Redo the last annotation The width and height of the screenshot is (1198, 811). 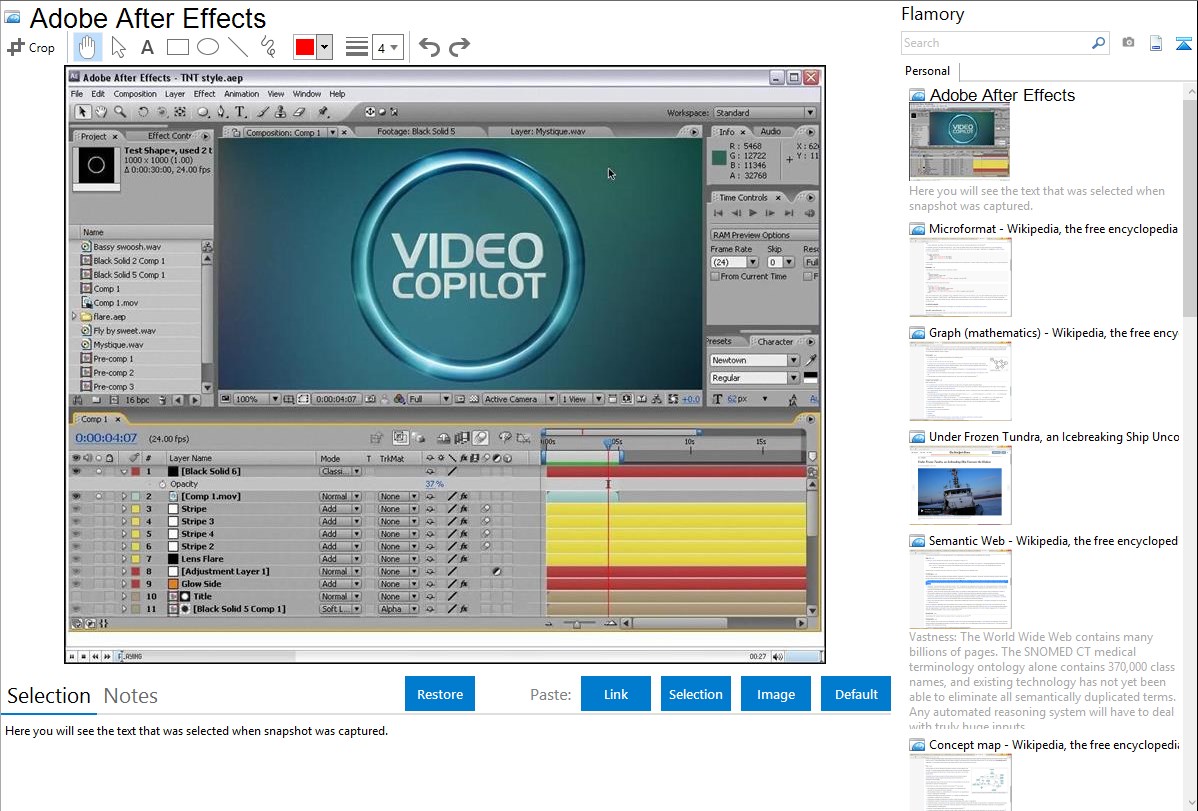pyautogui.click(x=459, y=47)
